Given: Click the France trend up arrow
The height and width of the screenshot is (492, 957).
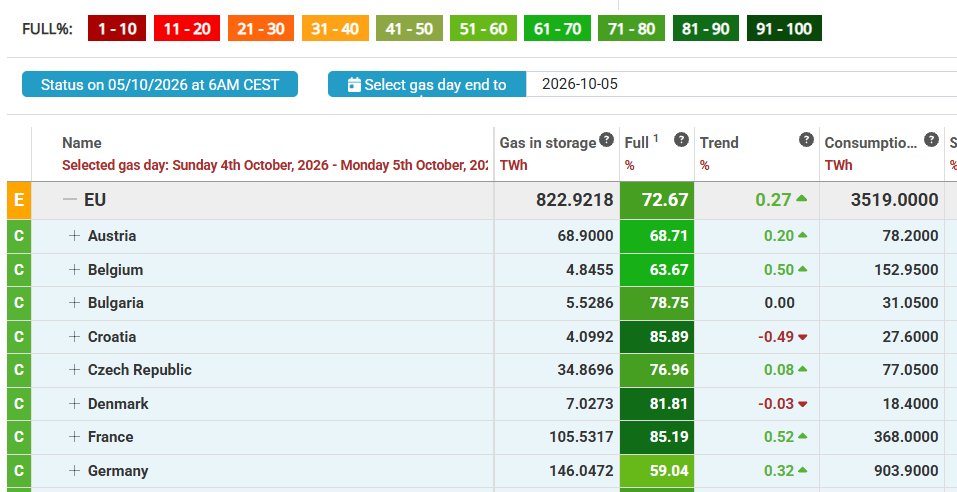Looking at the screenshot, I should point(803,436).
